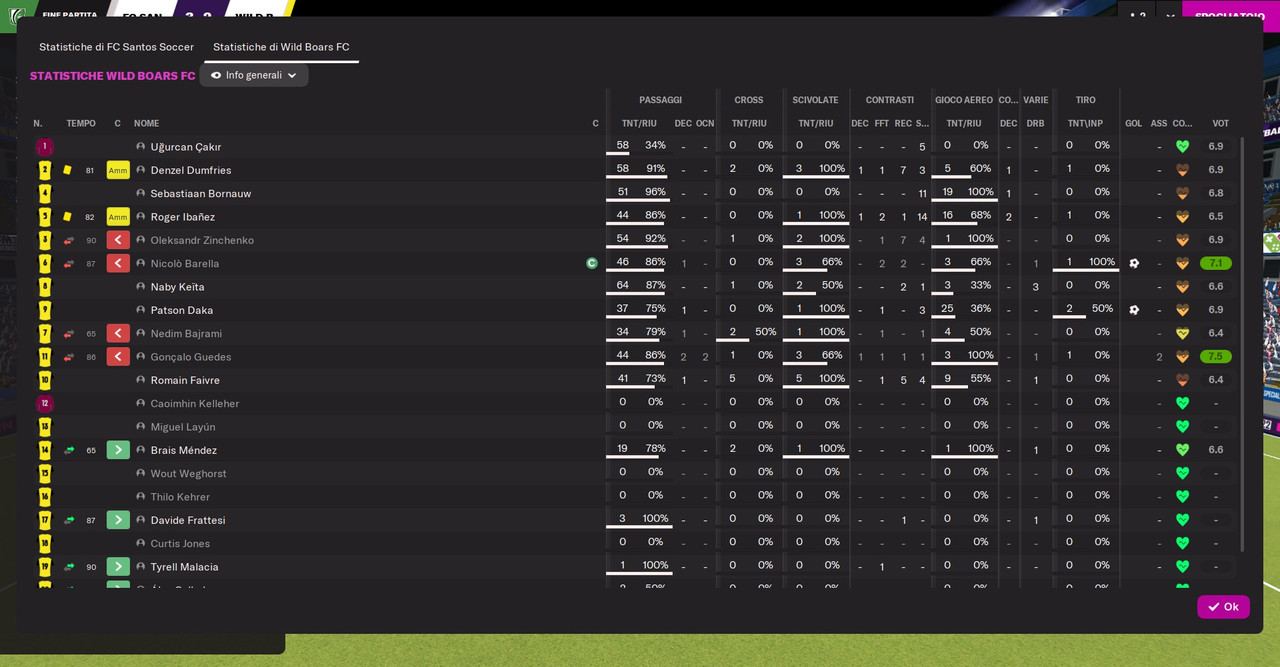Click Nicolò Barella's goal ball icon

(x=1134, y=263)
